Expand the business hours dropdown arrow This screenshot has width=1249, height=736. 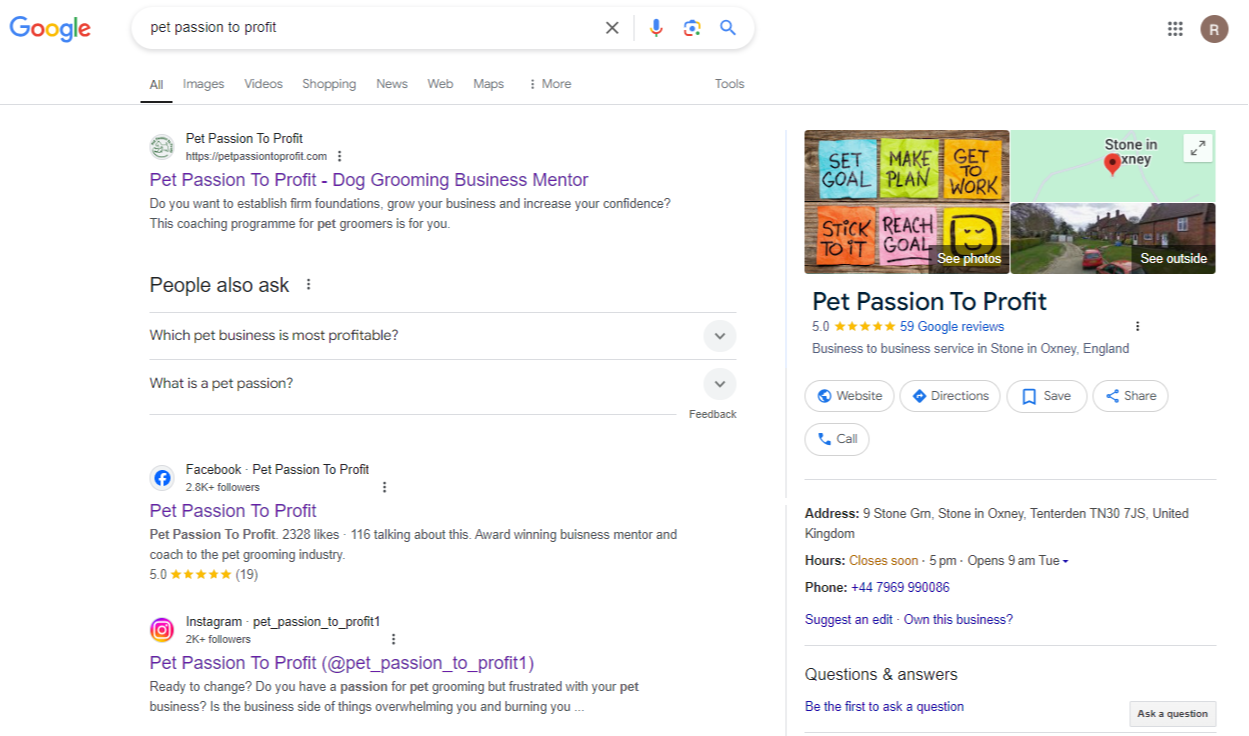[x=1065, y=562]
